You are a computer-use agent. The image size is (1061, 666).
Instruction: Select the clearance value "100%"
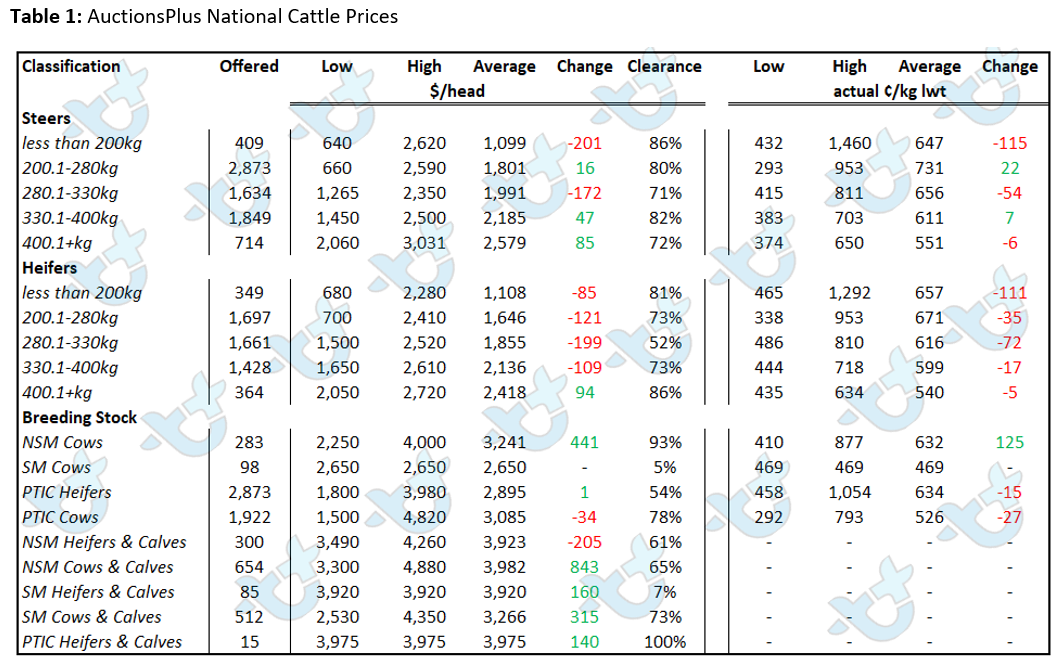665,642
